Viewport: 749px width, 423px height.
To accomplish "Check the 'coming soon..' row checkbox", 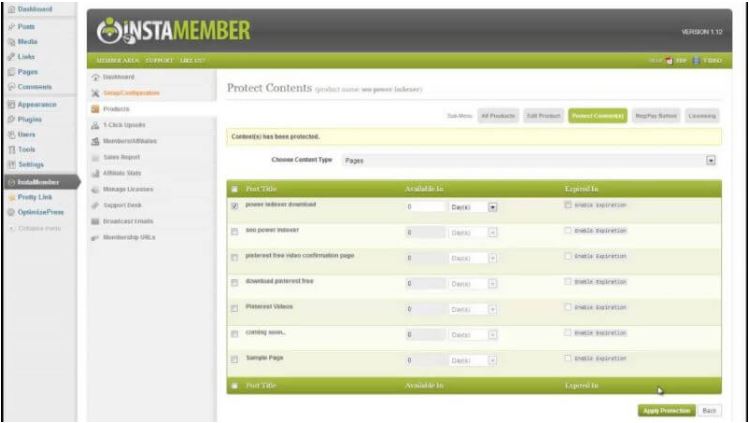I will tap(235, 334).
